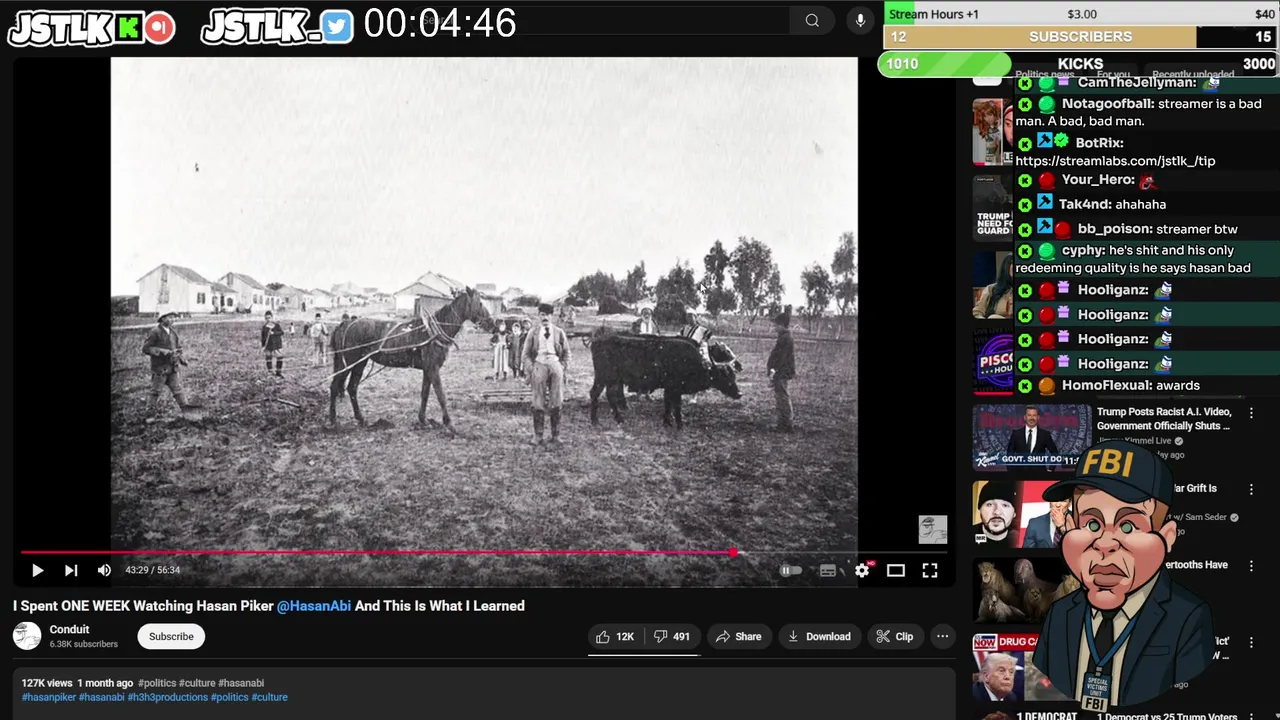Click the #h3h3productions hashtag
This screenshot has width=1280, height=720.
click(167, 697)
